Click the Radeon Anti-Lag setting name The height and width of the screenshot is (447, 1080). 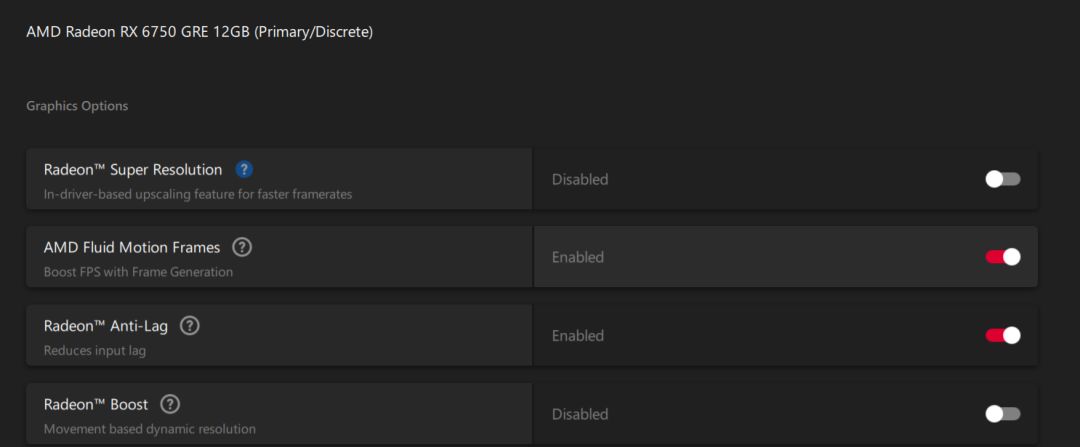click(107, 326)
